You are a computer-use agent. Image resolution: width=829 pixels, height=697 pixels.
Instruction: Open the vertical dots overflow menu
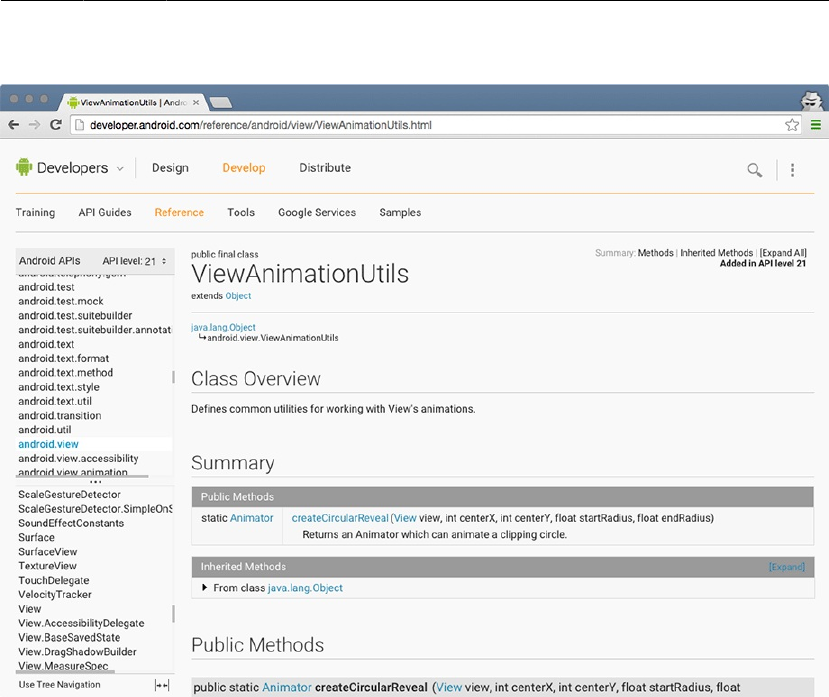792,170
